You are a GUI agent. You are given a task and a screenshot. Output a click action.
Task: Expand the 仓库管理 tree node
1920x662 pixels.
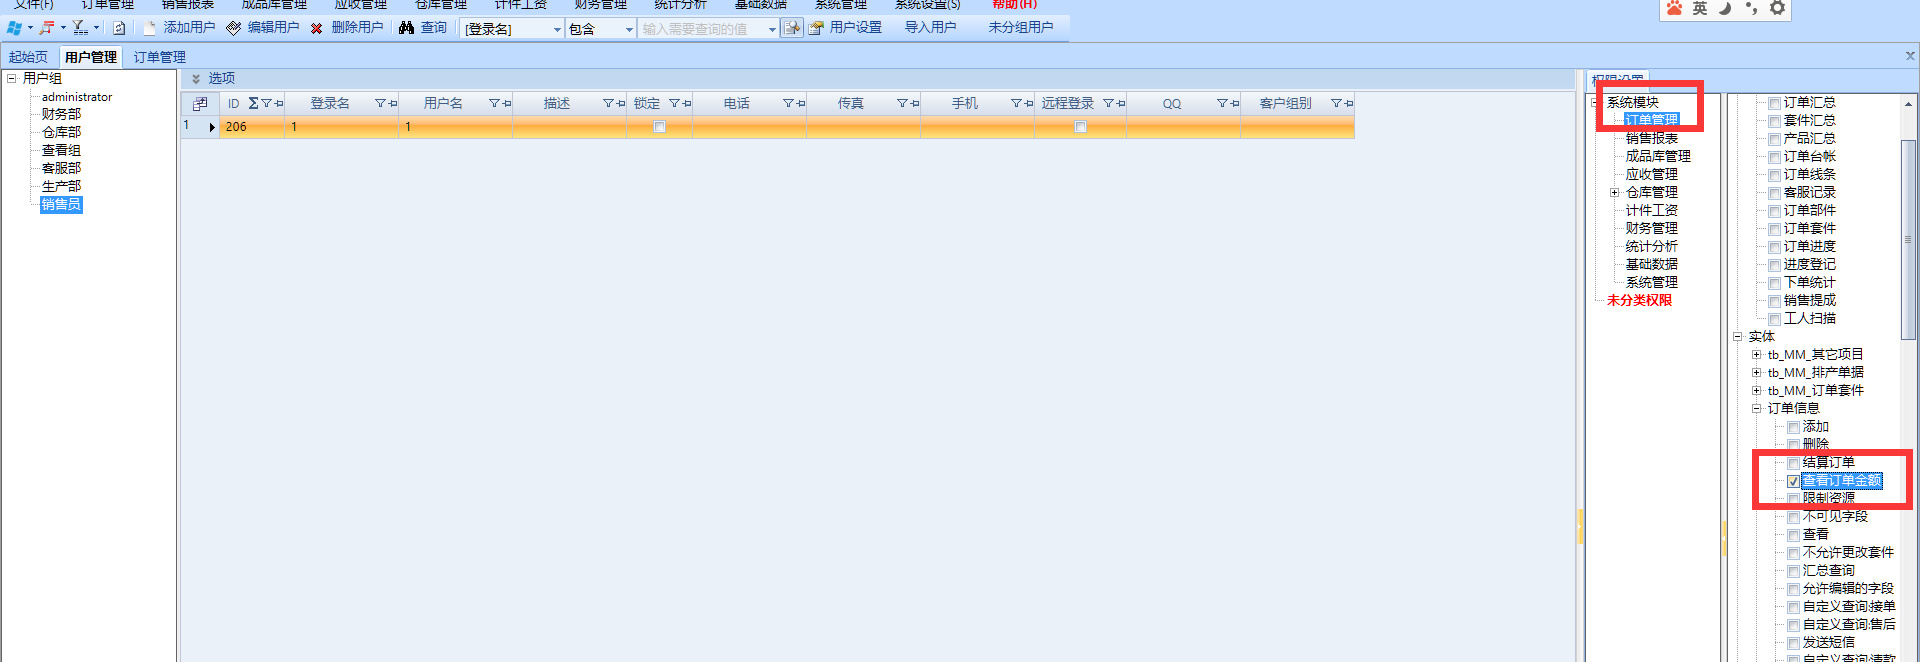(x=1614, y=193)
